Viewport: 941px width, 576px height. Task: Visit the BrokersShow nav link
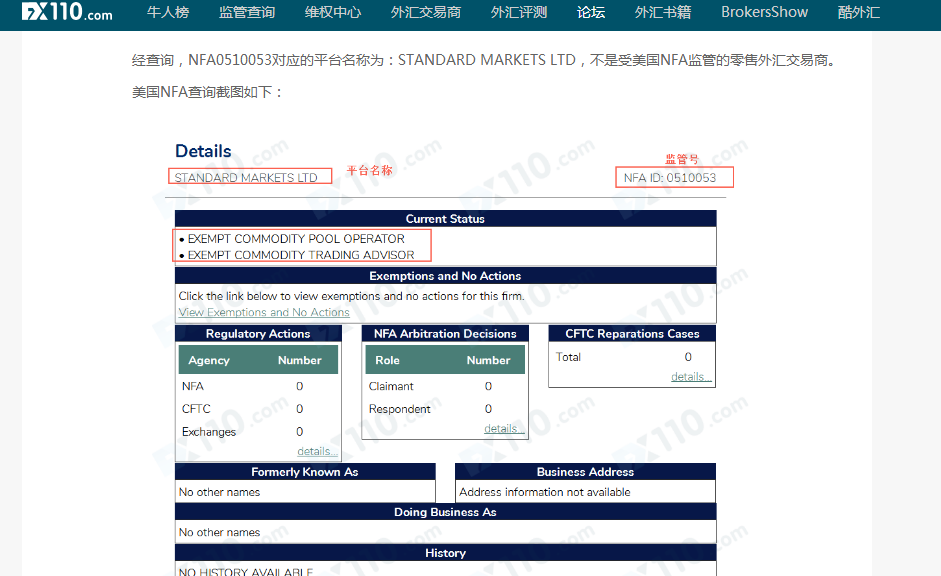point(764,13)
